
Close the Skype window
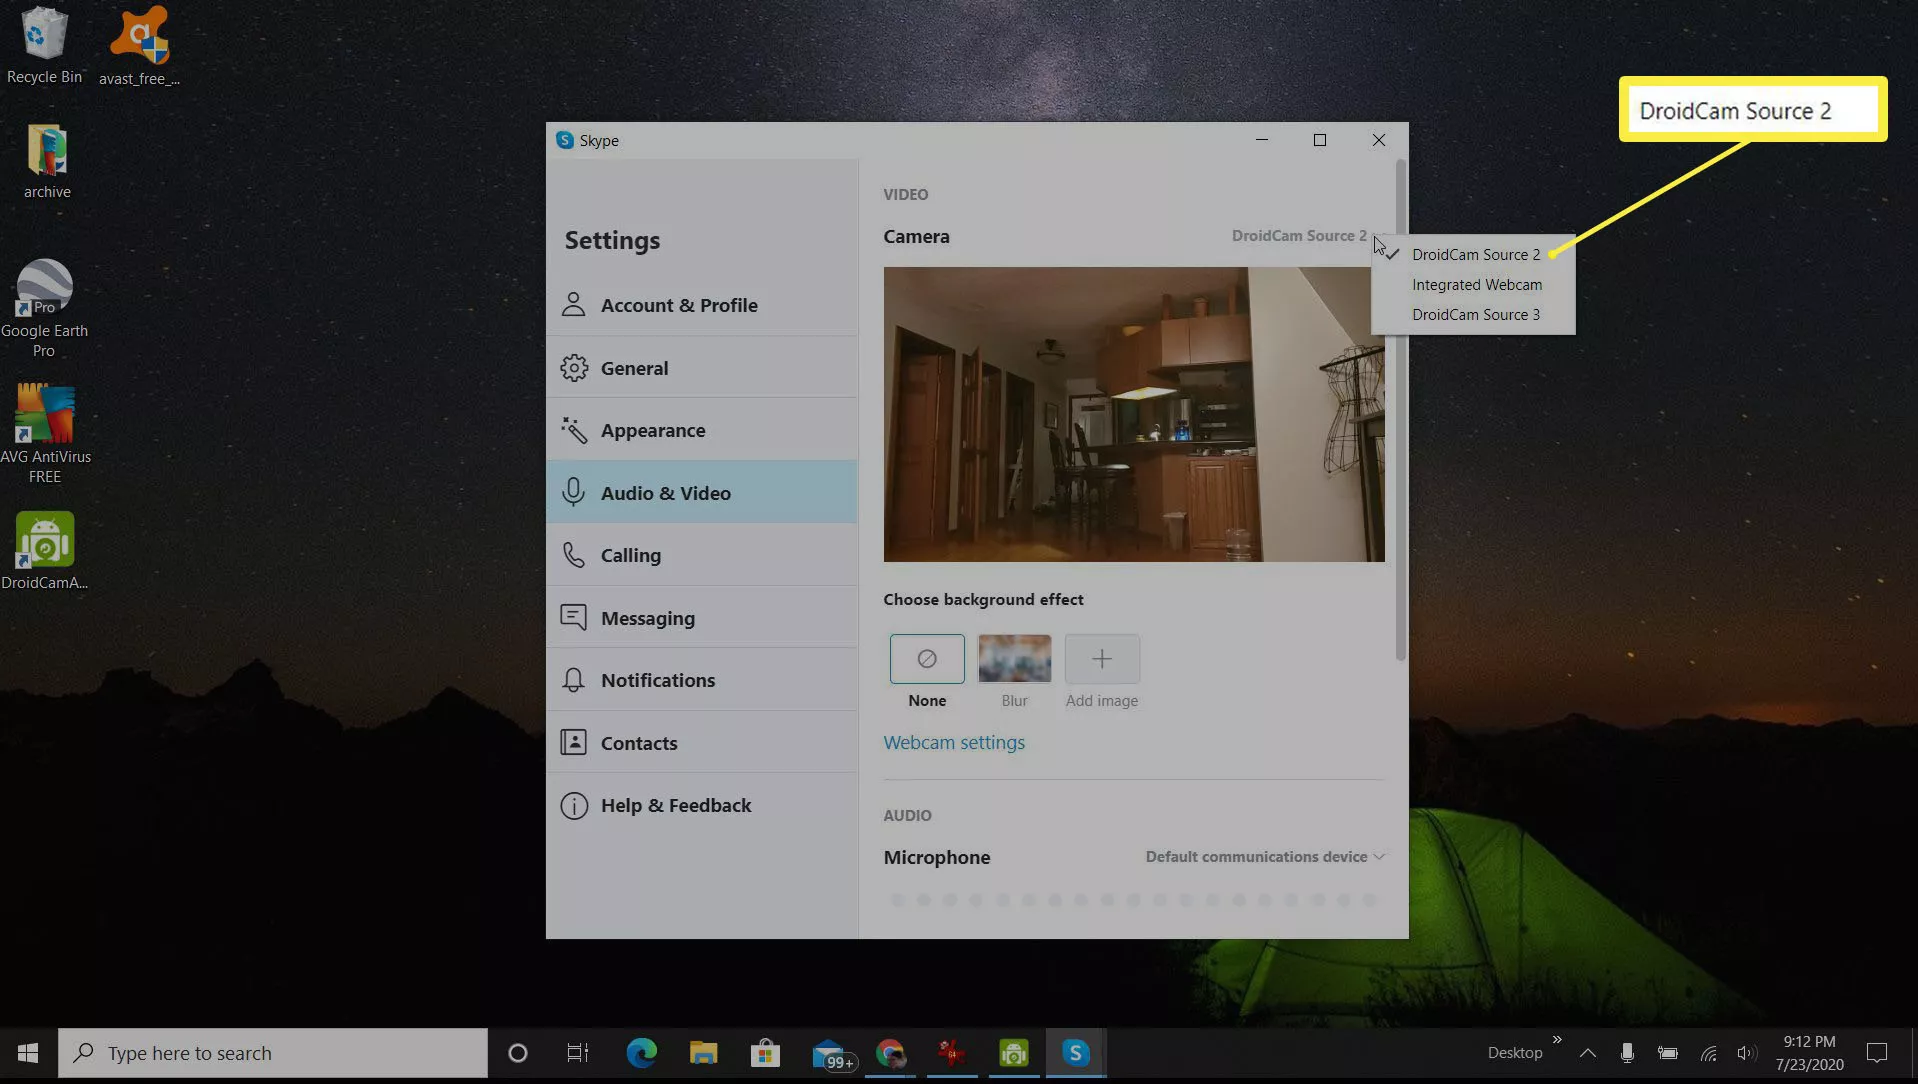[x=1379, y=140]
